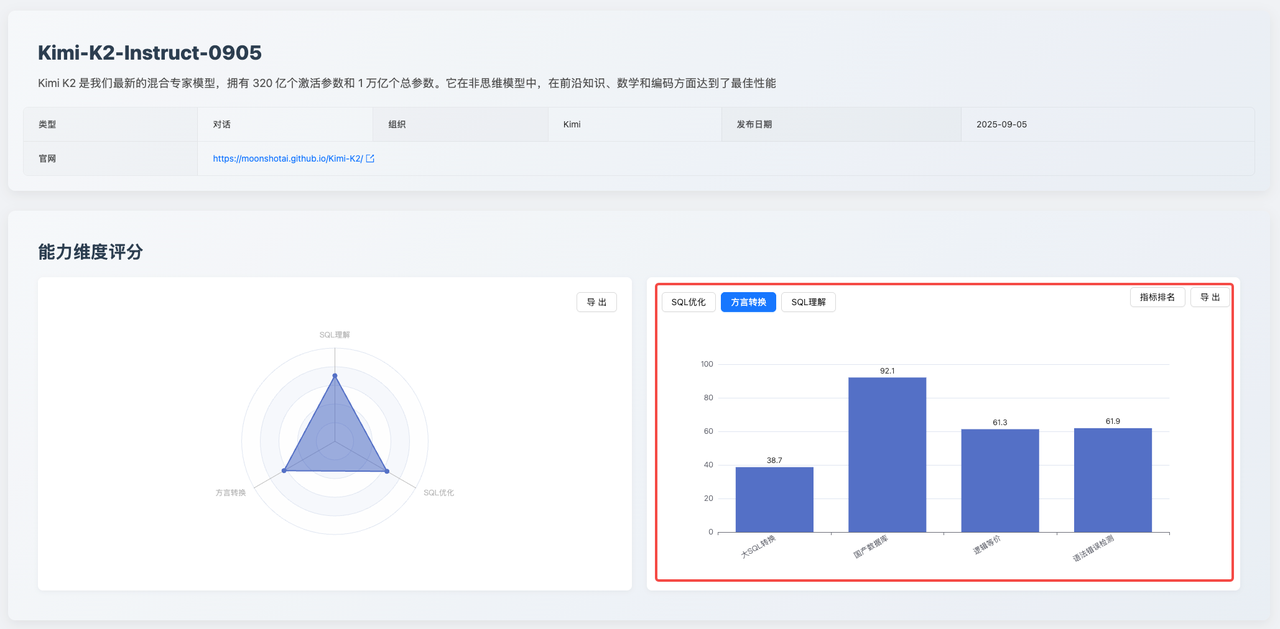Click the 2025-09-05 release date cell
1280x629 pixels.
[x=1001, y=124]
